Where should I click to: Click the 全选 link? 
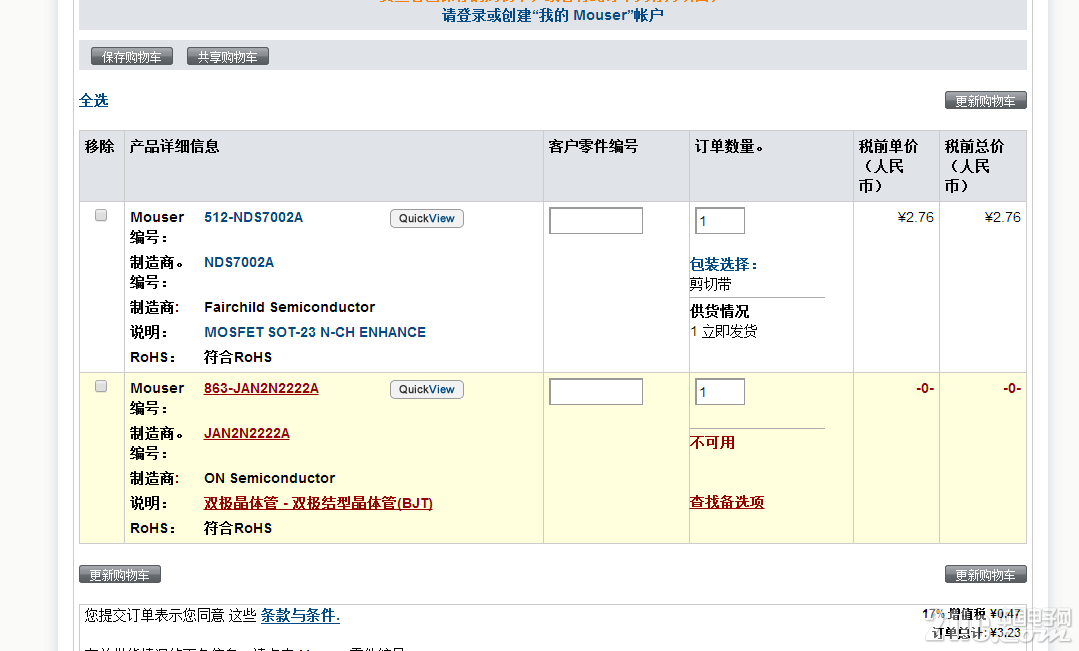94,100
